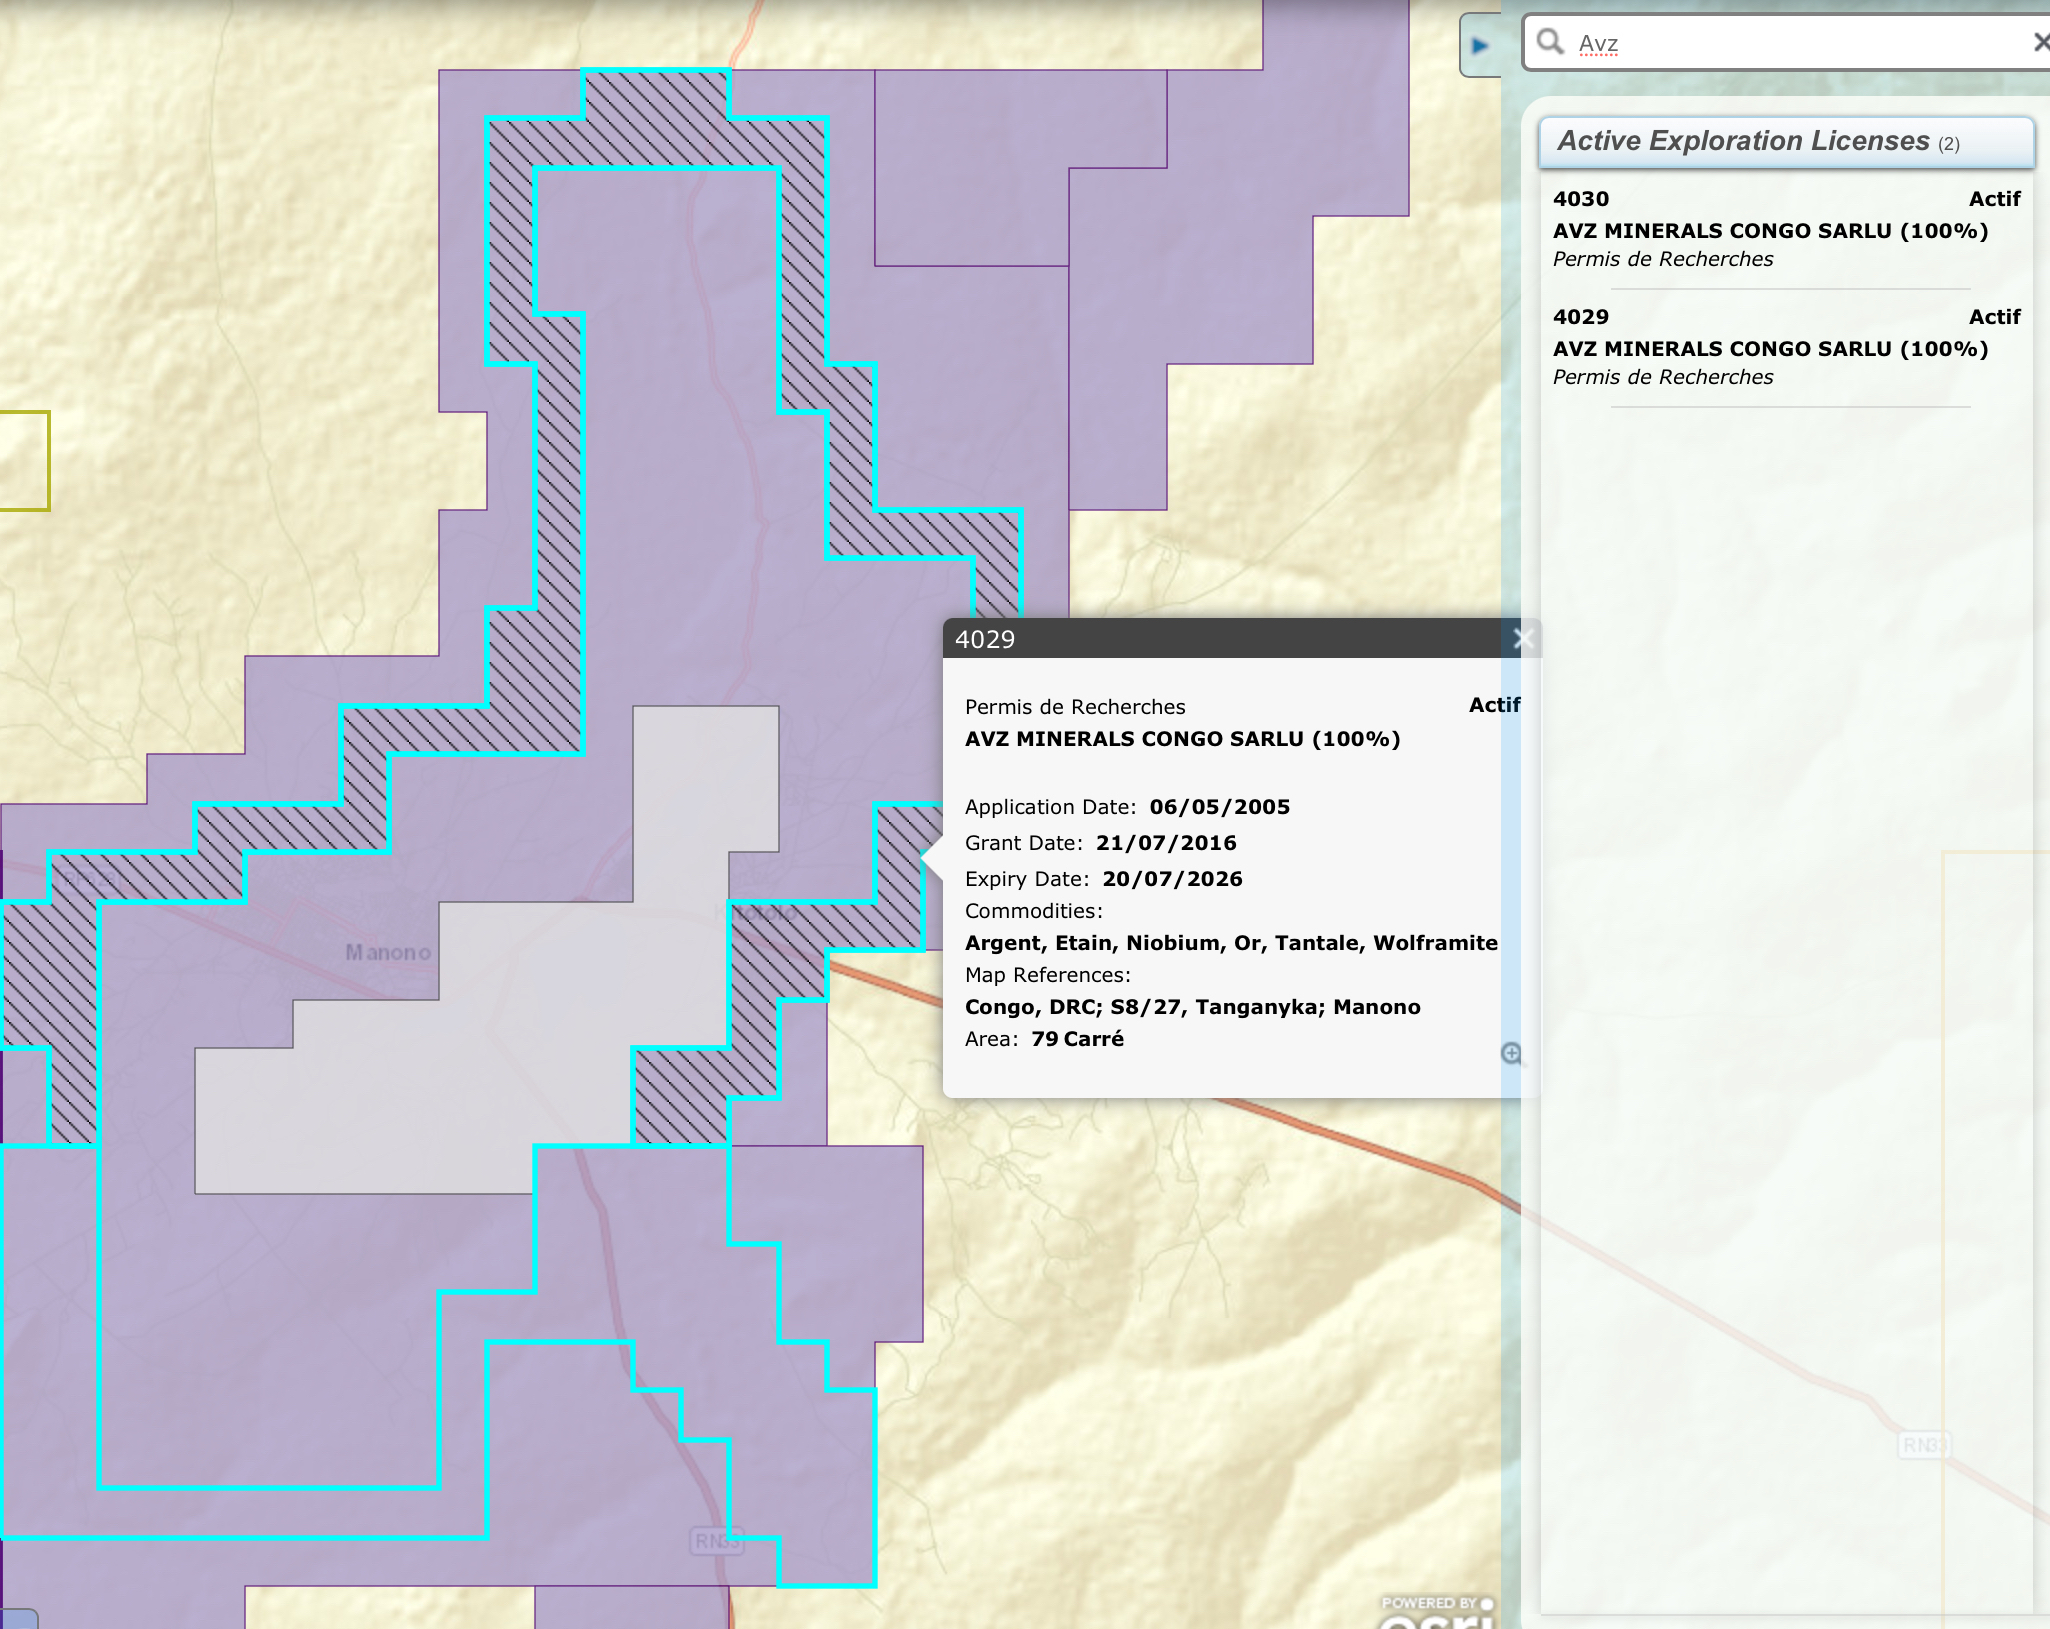
Task: Click AVZ MINERALS CONGO SARLU in popup
Action: [x=1182, y=739]
